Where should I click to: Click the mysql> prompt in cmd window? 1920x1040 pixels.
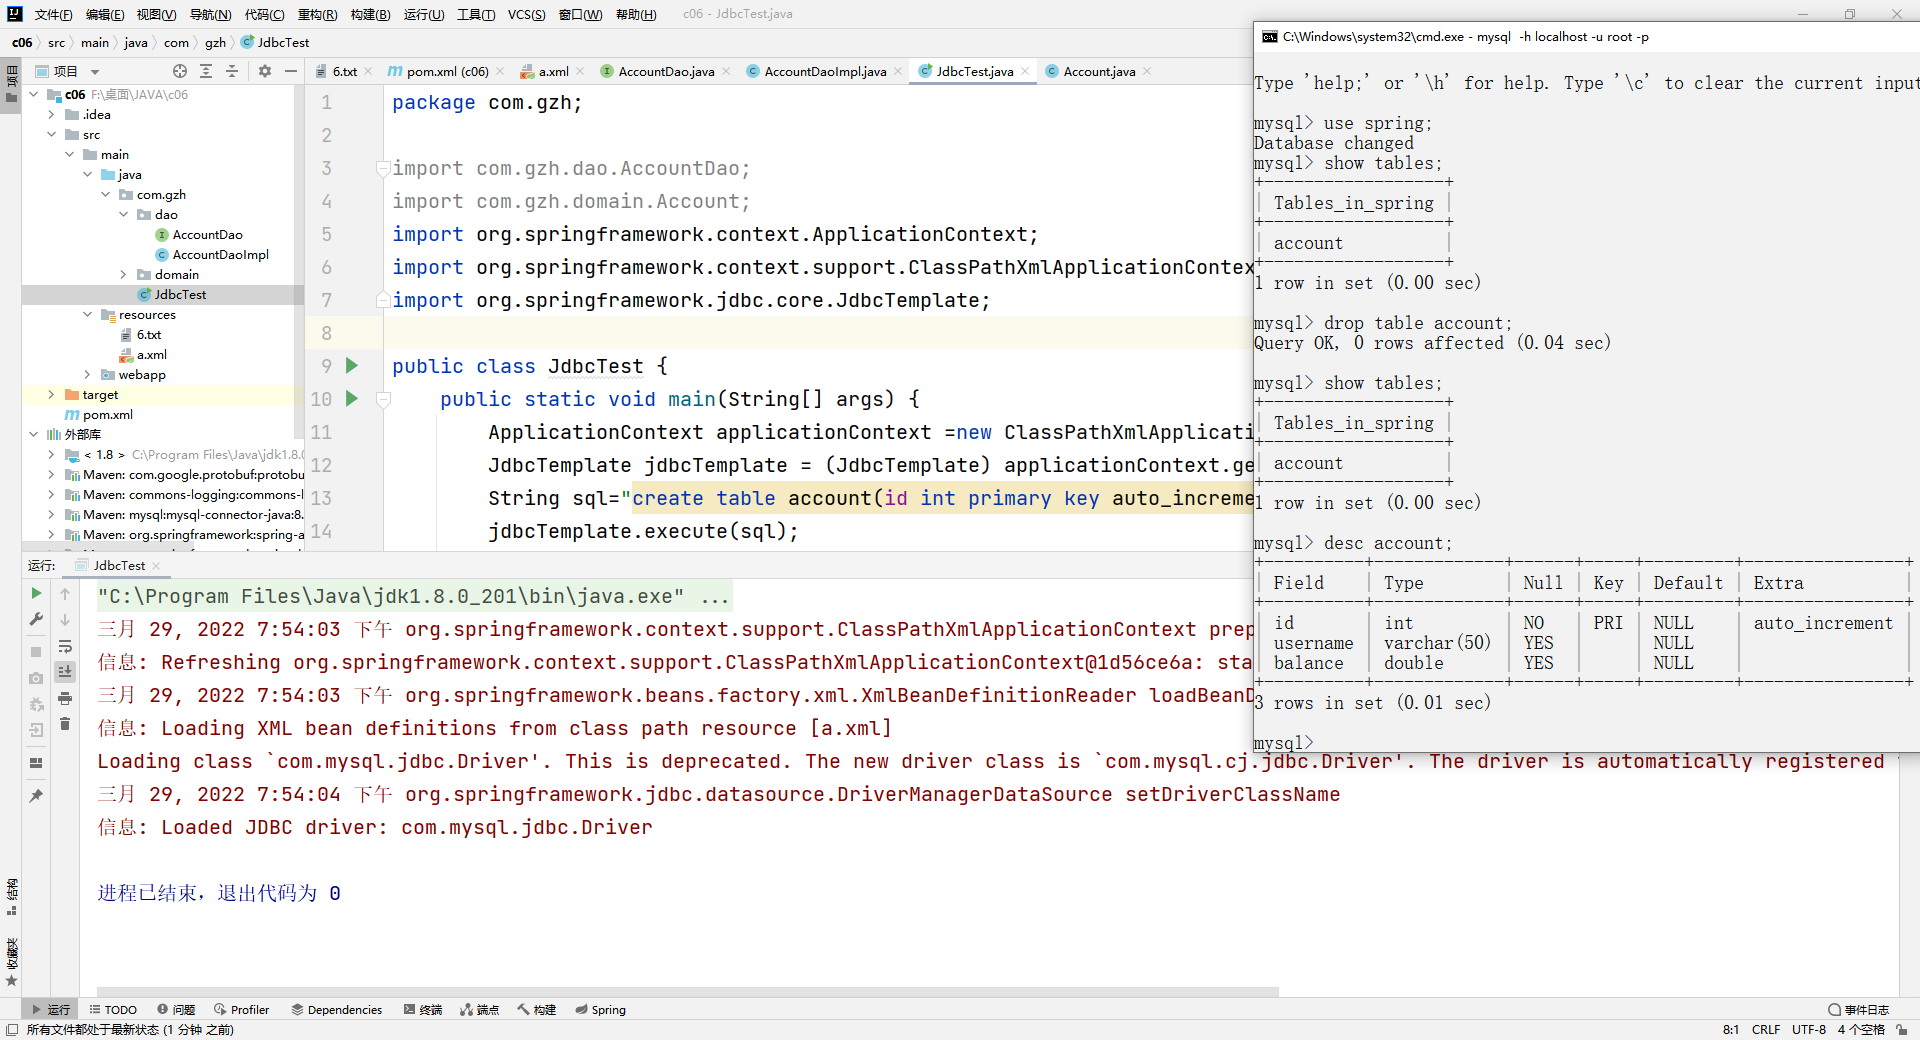pos(1283,743)
